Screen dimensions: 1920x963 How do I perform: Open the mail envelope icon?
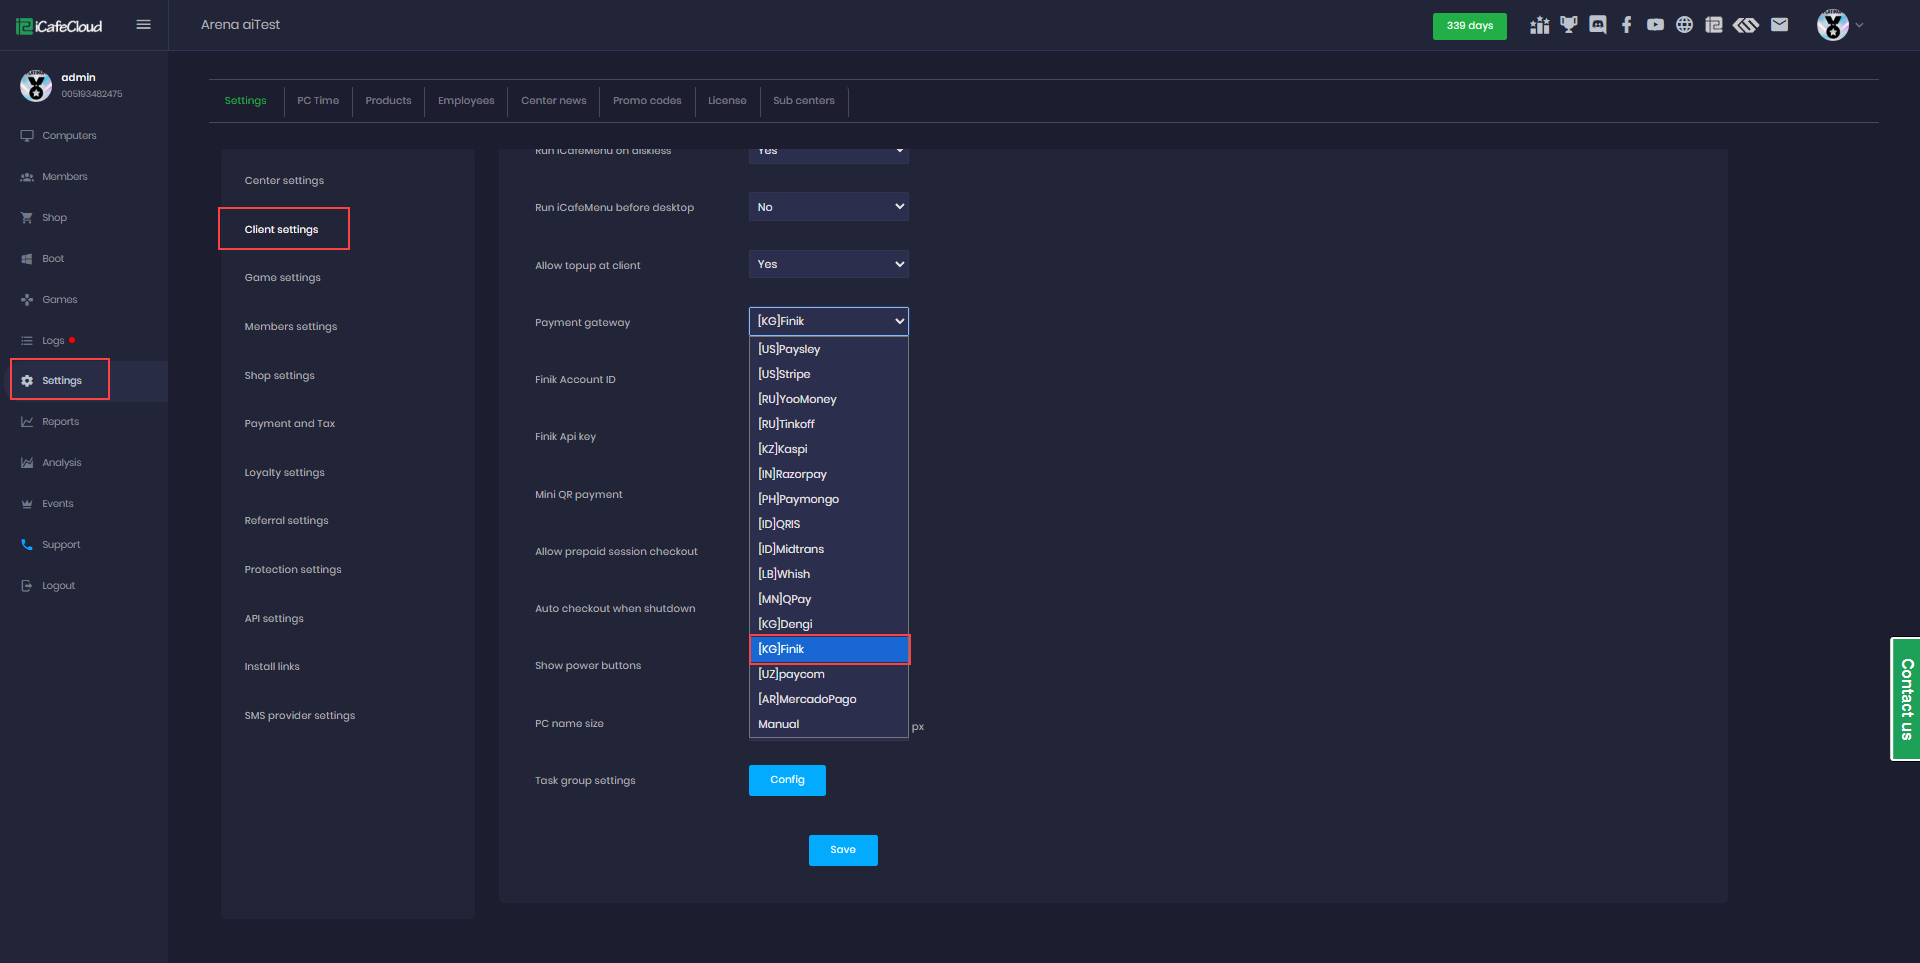pos(1779,25)
